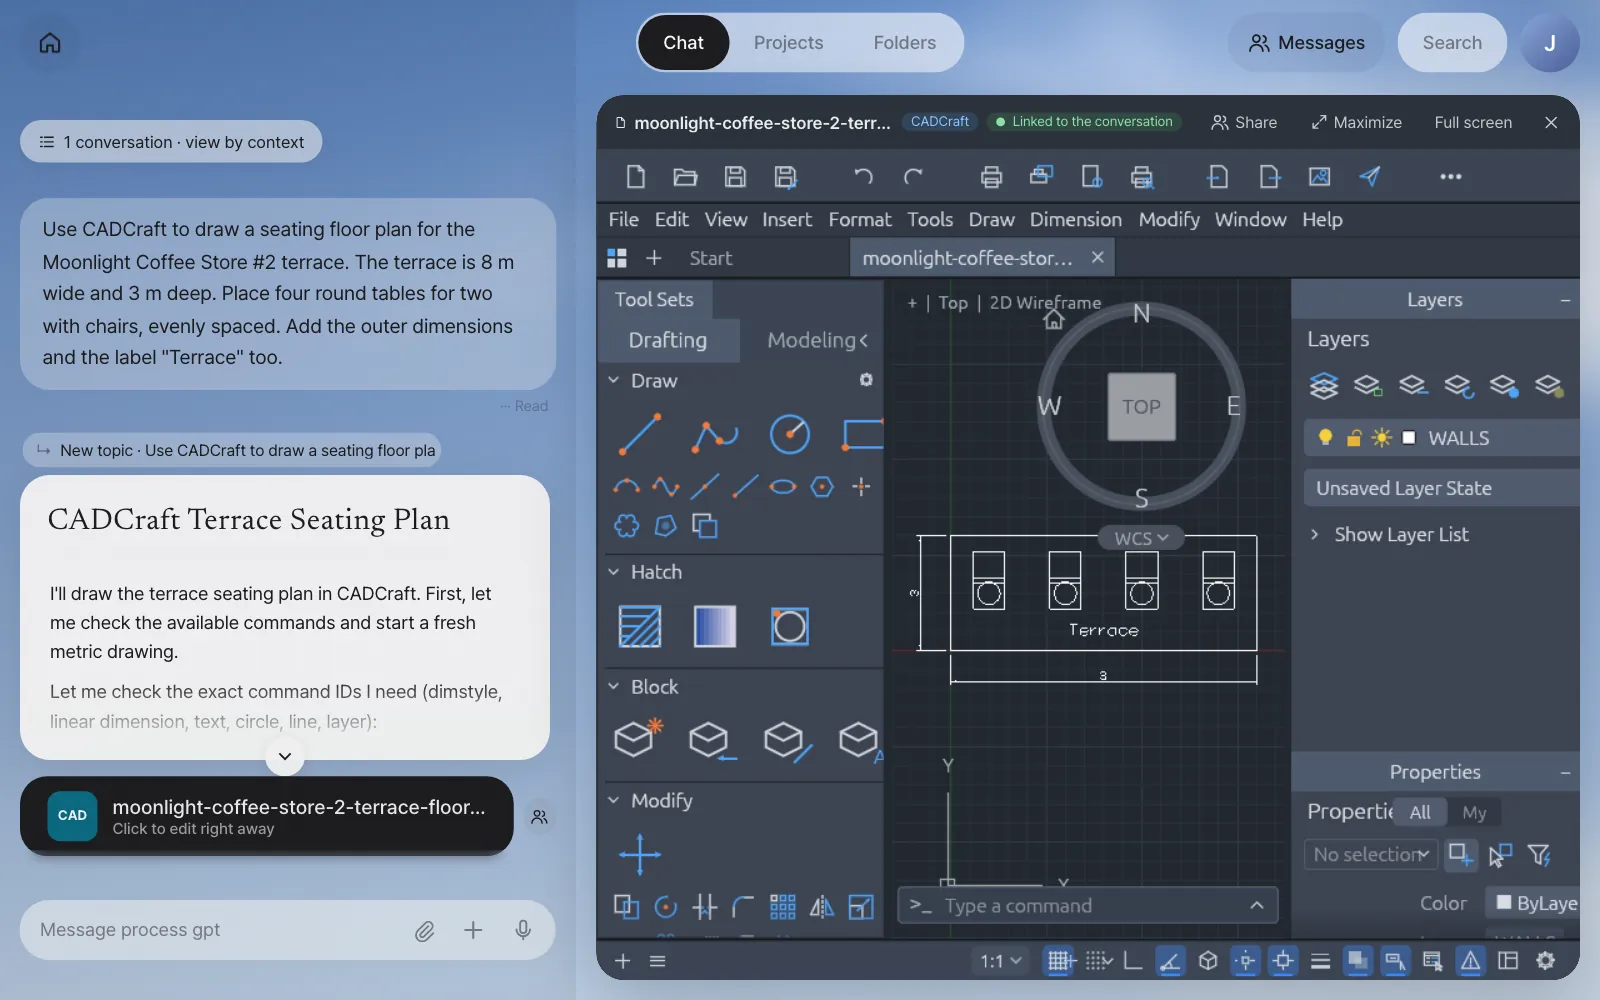Viewport: 1600px width, 1000px height.
Task: Open the 1:1 annotation scale dropdown
Action: click(x=1001, y=961)
